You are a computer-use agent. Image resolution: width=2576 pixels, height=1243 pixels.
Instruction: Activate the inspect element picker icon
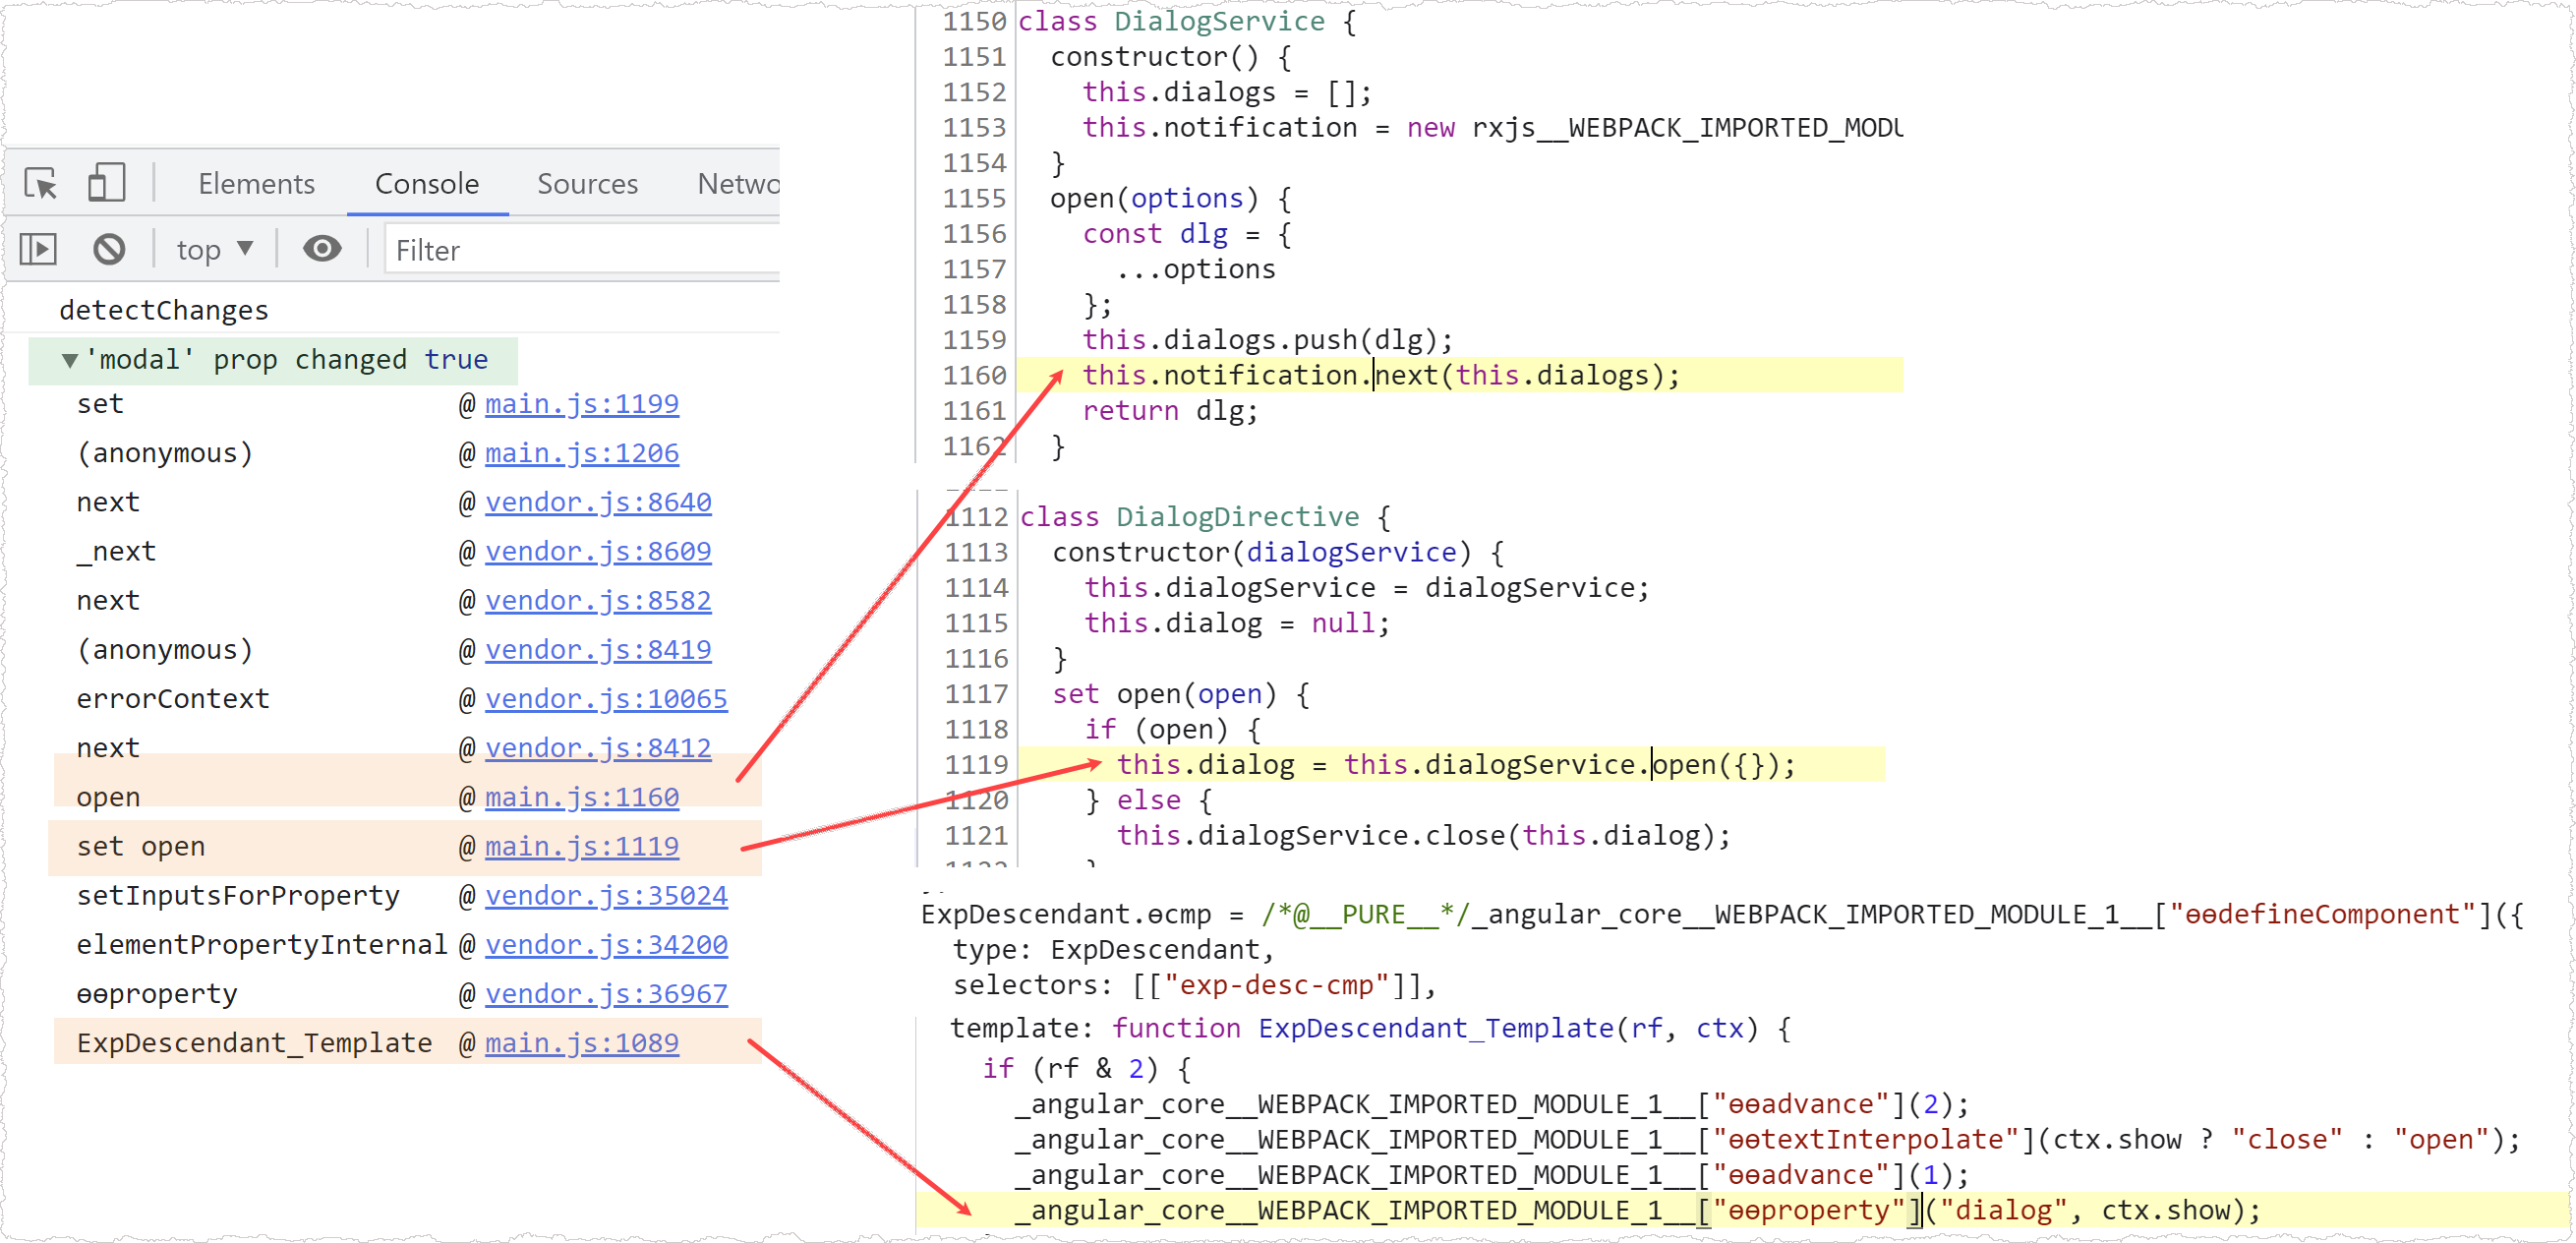(41, 184)
